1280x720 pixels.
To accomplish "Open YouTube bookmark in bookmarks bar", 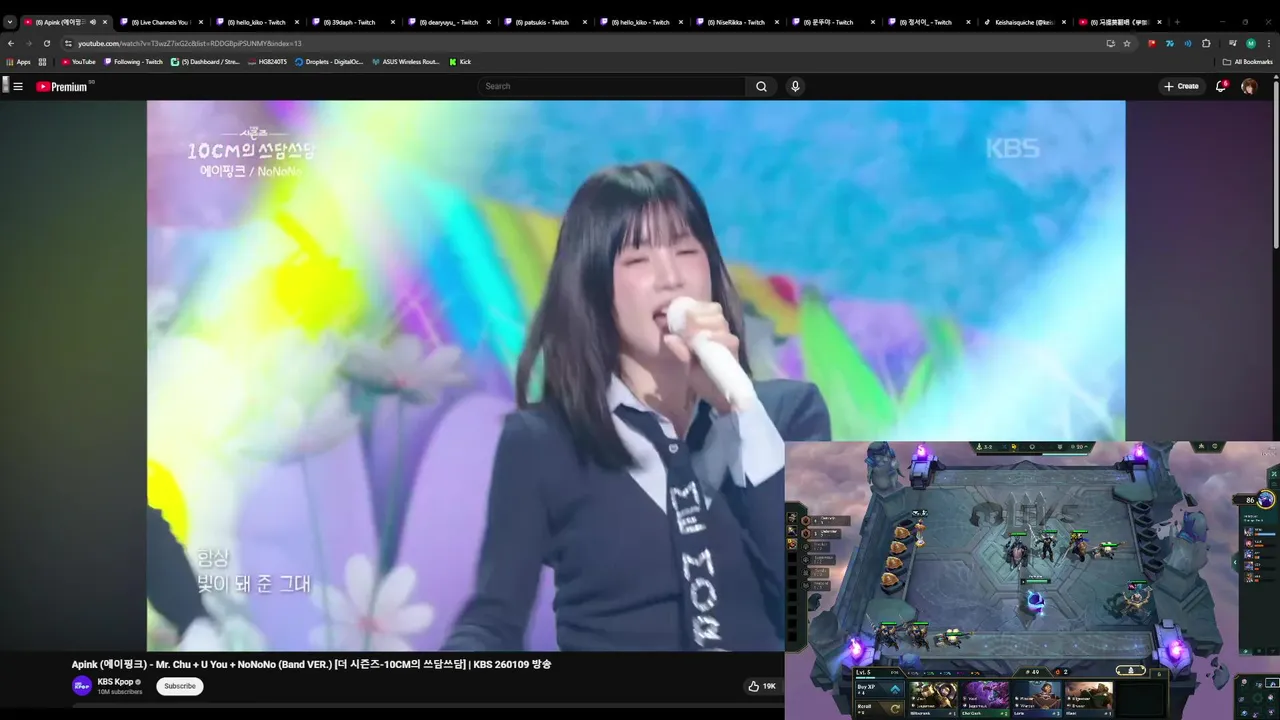I will coord(79,62).
